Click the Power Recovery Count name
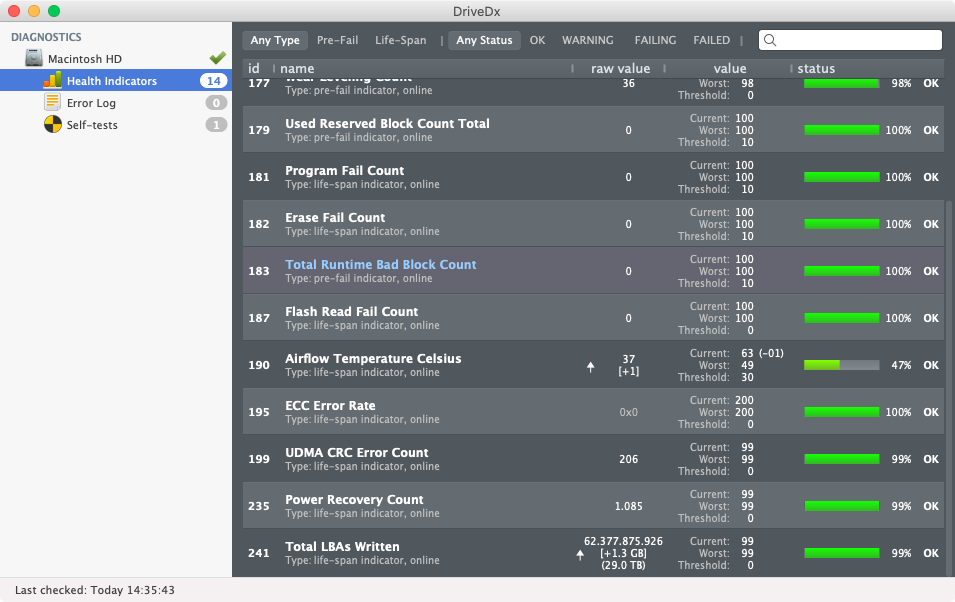This screenshot has height=602, width=955. pos(354,499)
